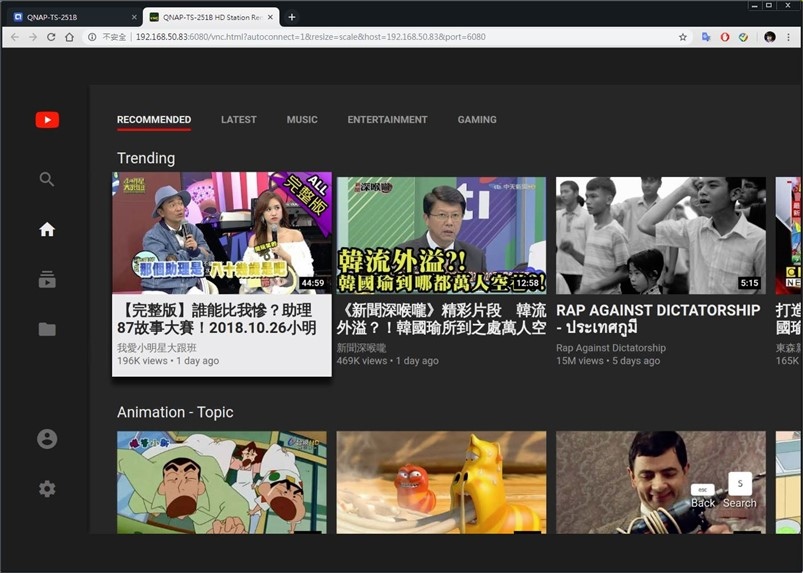Close the HD Station Remote tab
Viewport: 803px width, 573px height.
270,17
